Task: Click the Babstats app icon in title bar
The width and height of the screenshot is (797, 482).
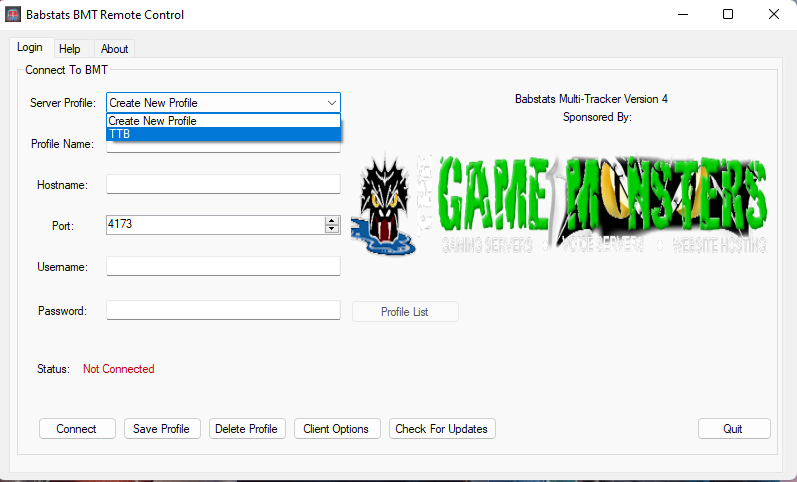Action: pyautogui.click(x=13, y=14)
